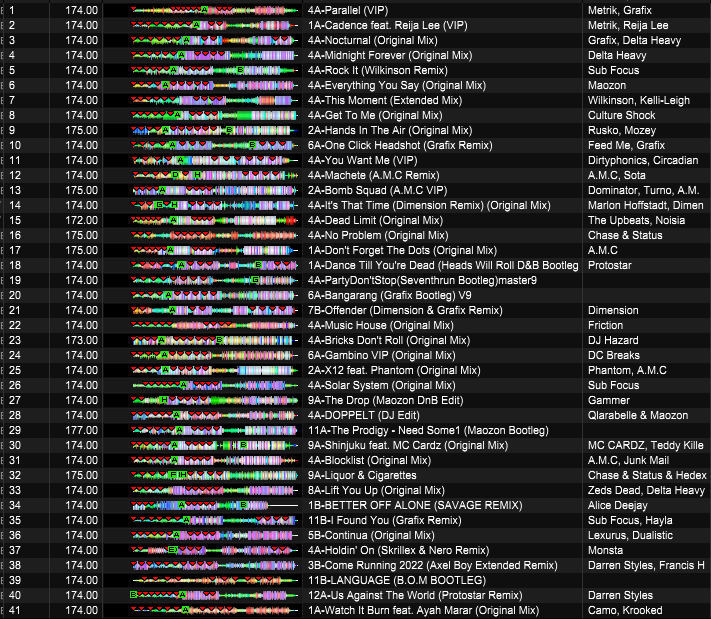This screenshot has height=619, width=711.
Task: Select '4A-PartyDon'tStop(Seventhrun Bootleg)master9' title
Action: click(x=422, y=280)
